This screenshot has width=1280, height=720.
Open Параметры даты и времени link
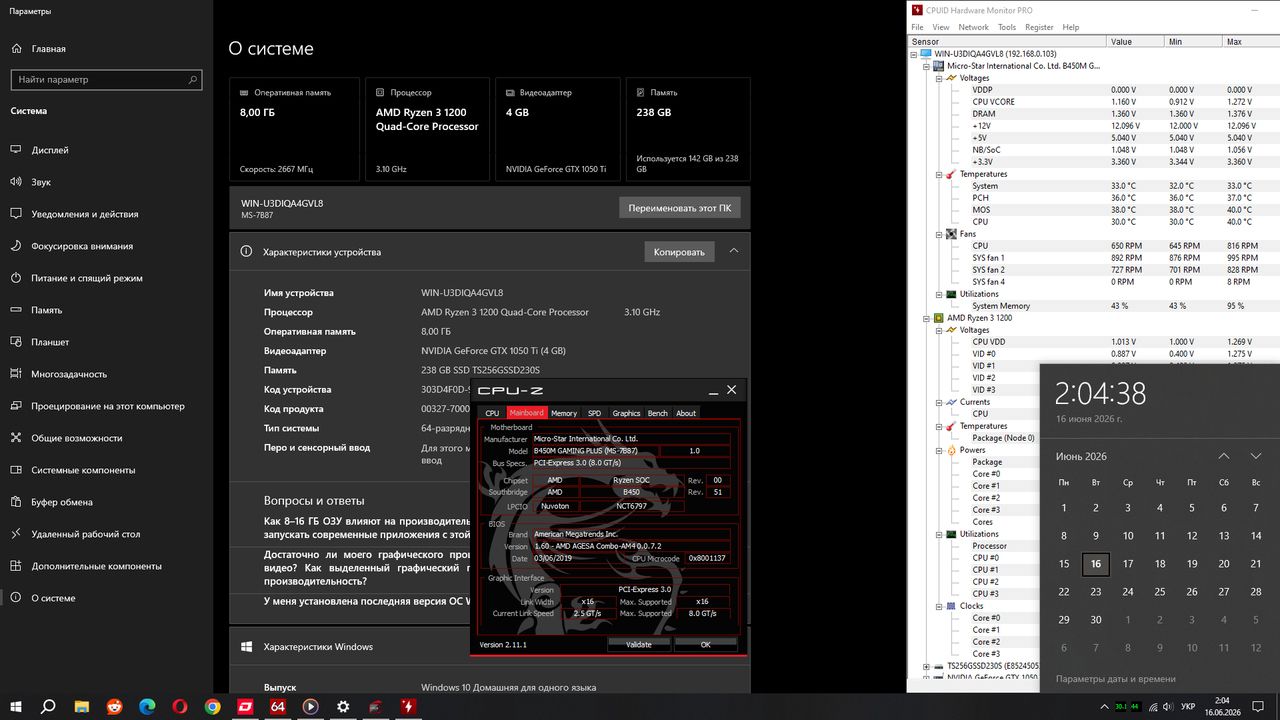coord(1115,679)
